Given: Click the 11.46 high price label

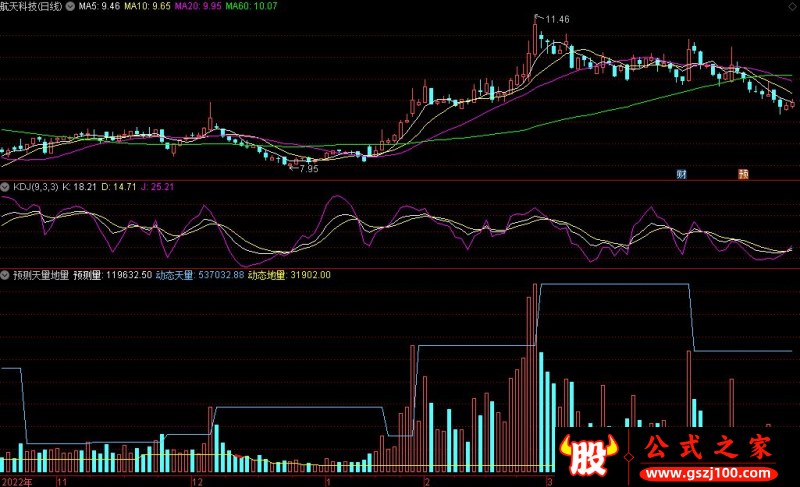Looking at the screenshot, I should 557,19.
